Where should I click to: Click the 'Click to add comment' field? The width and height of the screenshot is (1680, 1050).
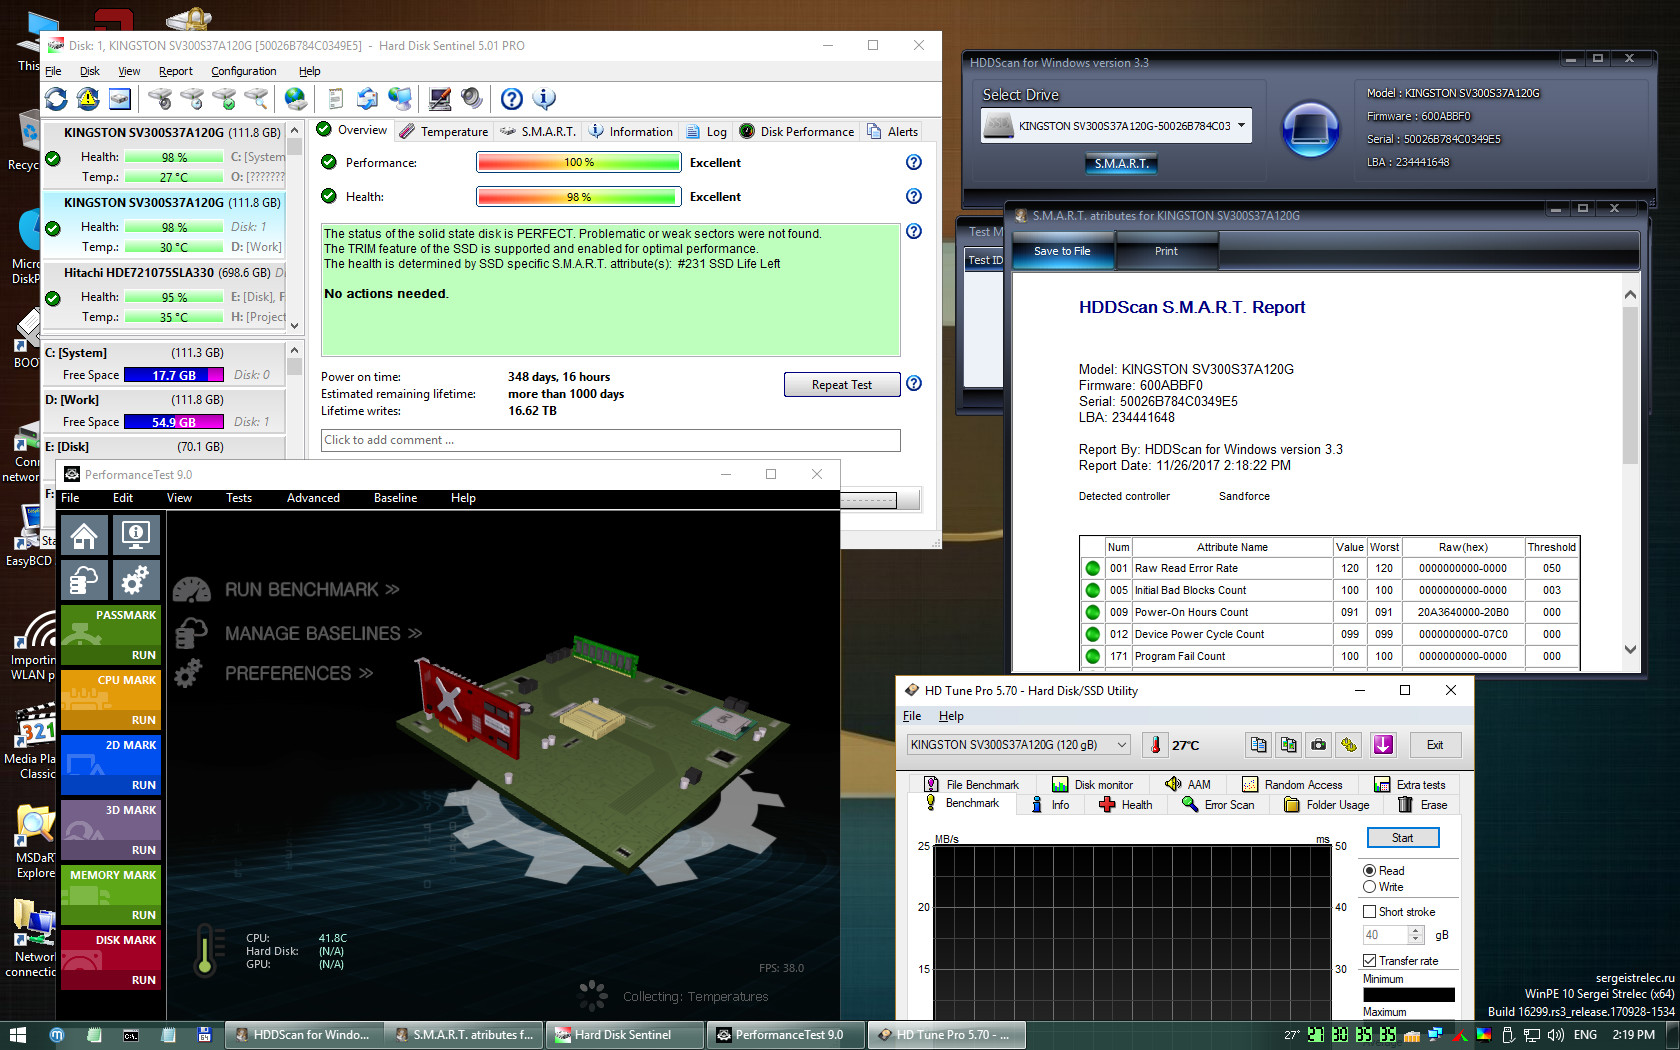pyautogui.click(x=611, y=440)
